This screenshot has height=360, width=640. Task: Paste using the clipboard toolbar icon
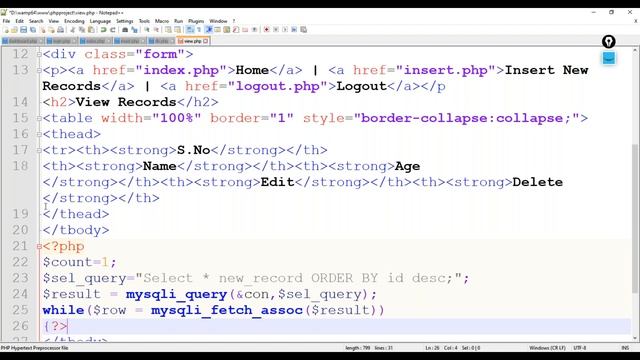tap(91, 30)
